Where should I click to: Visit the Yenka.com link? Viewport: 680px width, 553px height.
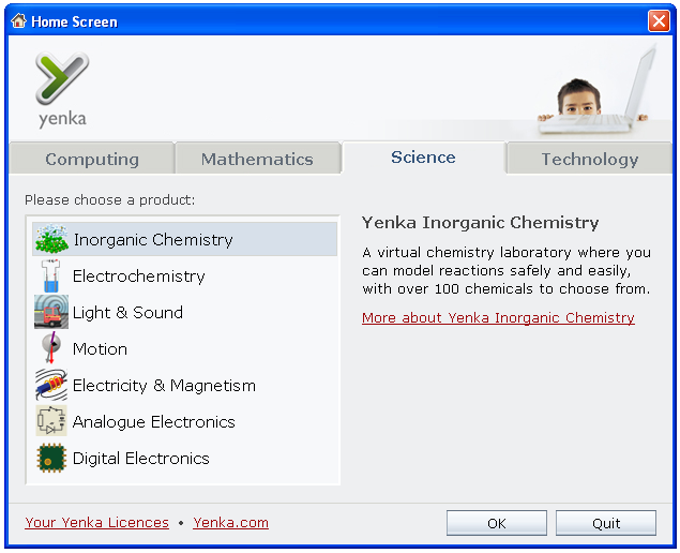[x=231, y=523]
